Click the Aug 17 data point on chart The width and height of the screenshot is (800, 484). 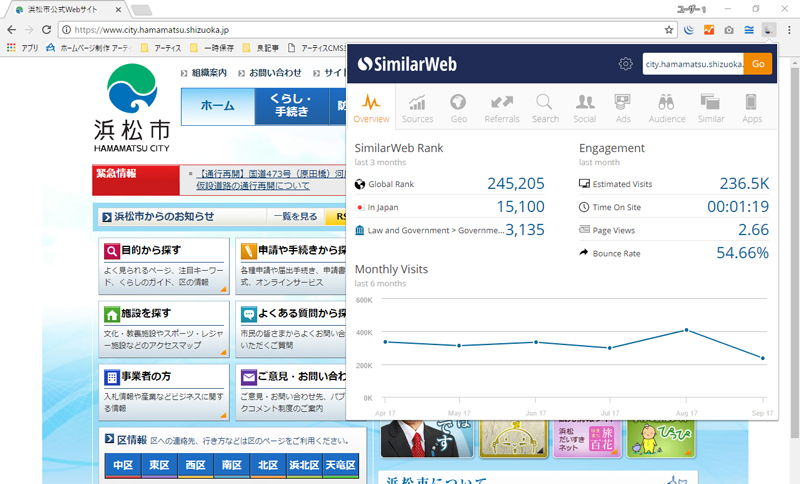click(x=686, y=330)
